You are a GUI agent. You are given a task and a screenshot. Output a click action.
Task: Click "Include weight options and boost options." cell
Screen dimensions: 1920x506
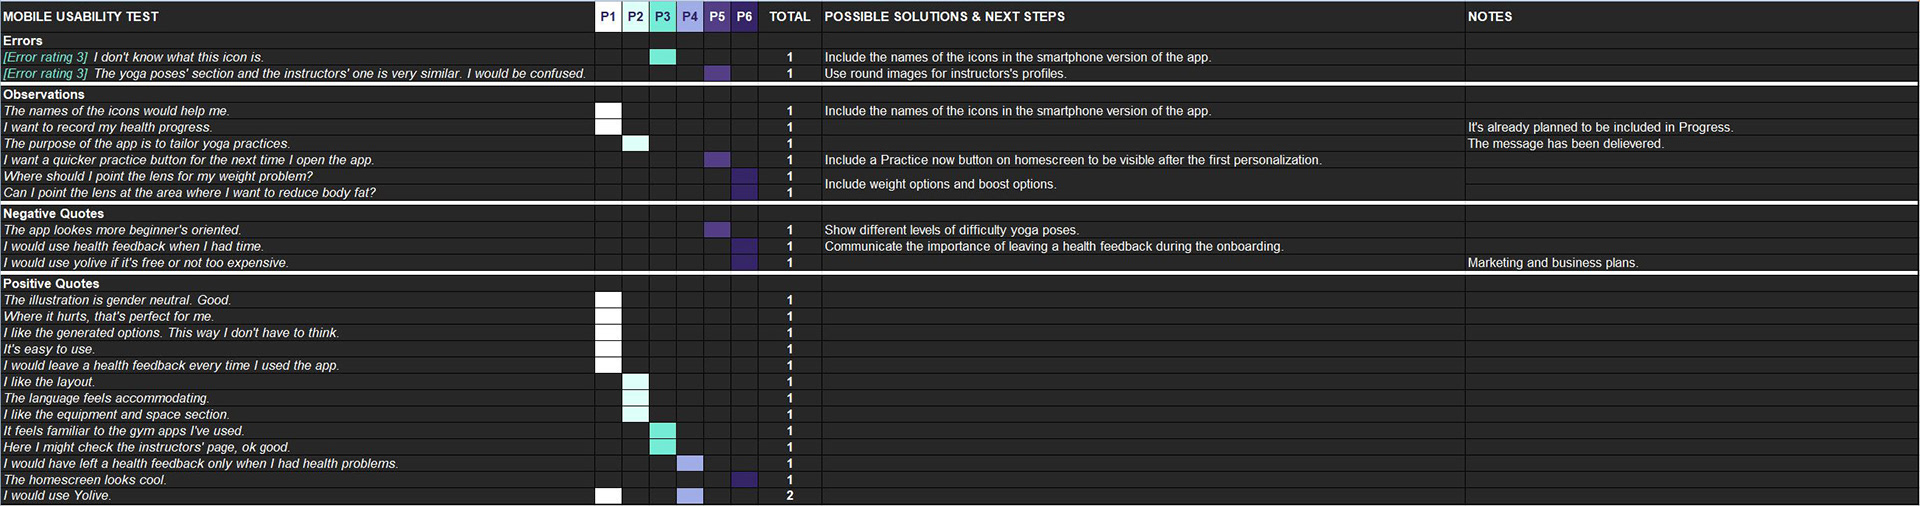[x=939, y=184]
